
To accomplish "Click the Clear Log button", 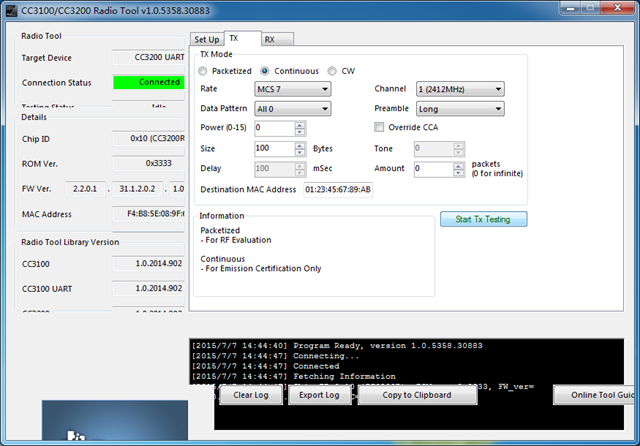I will pyautogui.click(x=251, y=395).
